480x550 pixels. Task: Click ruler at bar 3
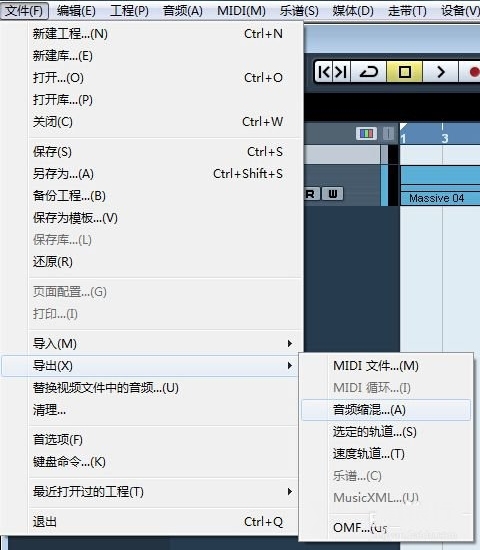point(445,138)
